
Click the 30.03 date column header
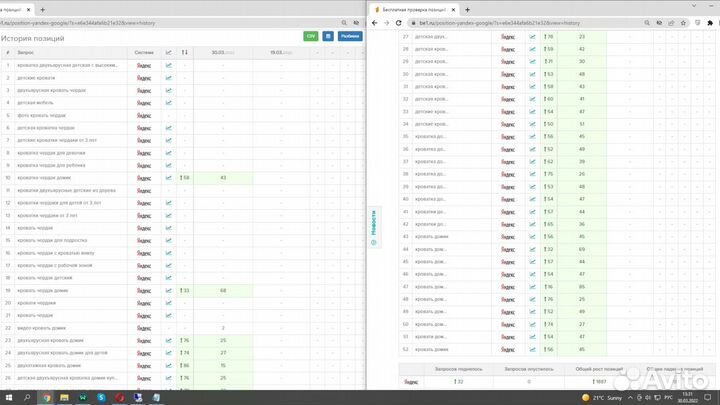[x=217, y=52]
